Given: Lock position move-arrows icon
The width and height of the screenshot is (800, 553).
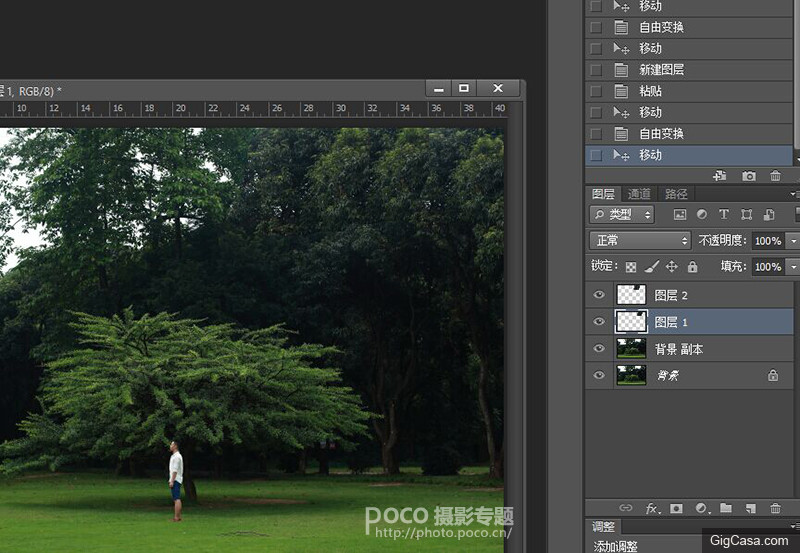Looking at the screenshot, I should [671, 266].
